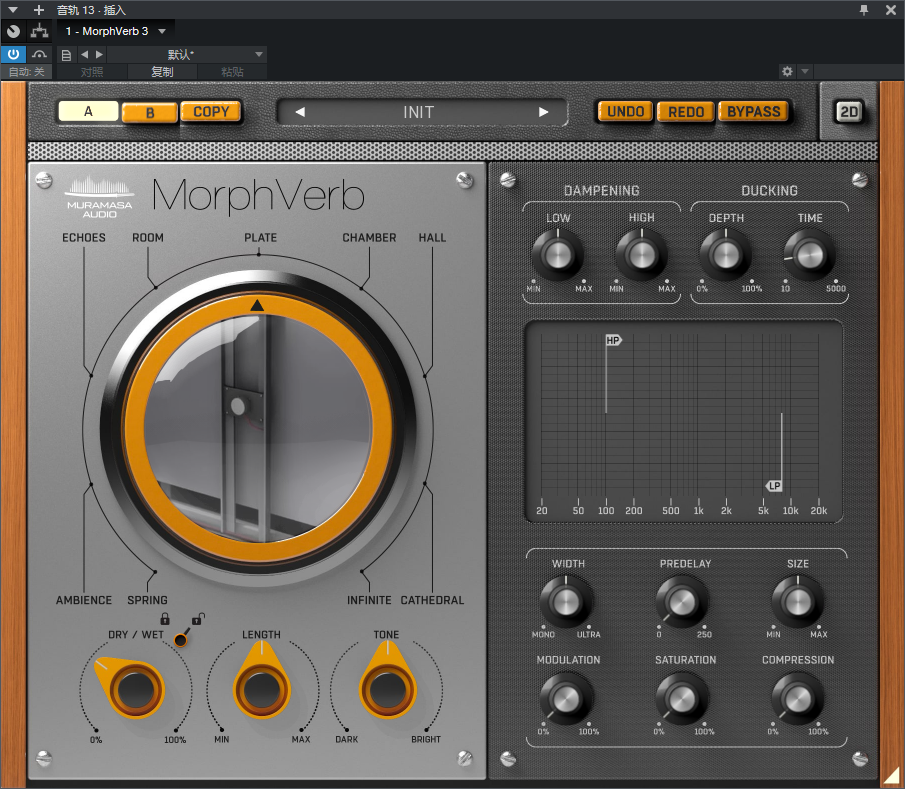The height and width of the screenshot is (789, 905).
Task: Select the ECHOES reverb type
Action: (x=84, y=238)
